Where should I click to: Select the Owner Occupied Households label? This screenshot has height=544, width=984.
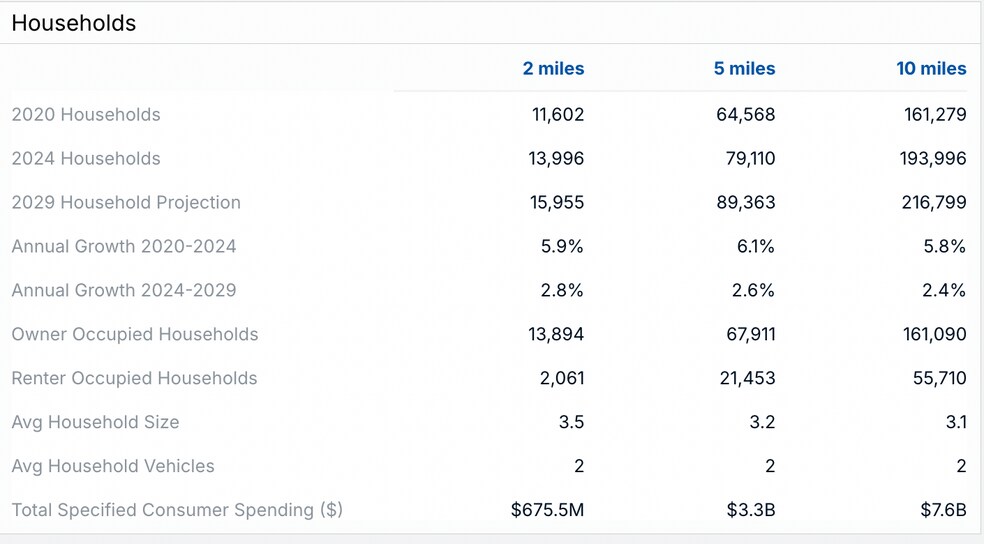[135, 335]
